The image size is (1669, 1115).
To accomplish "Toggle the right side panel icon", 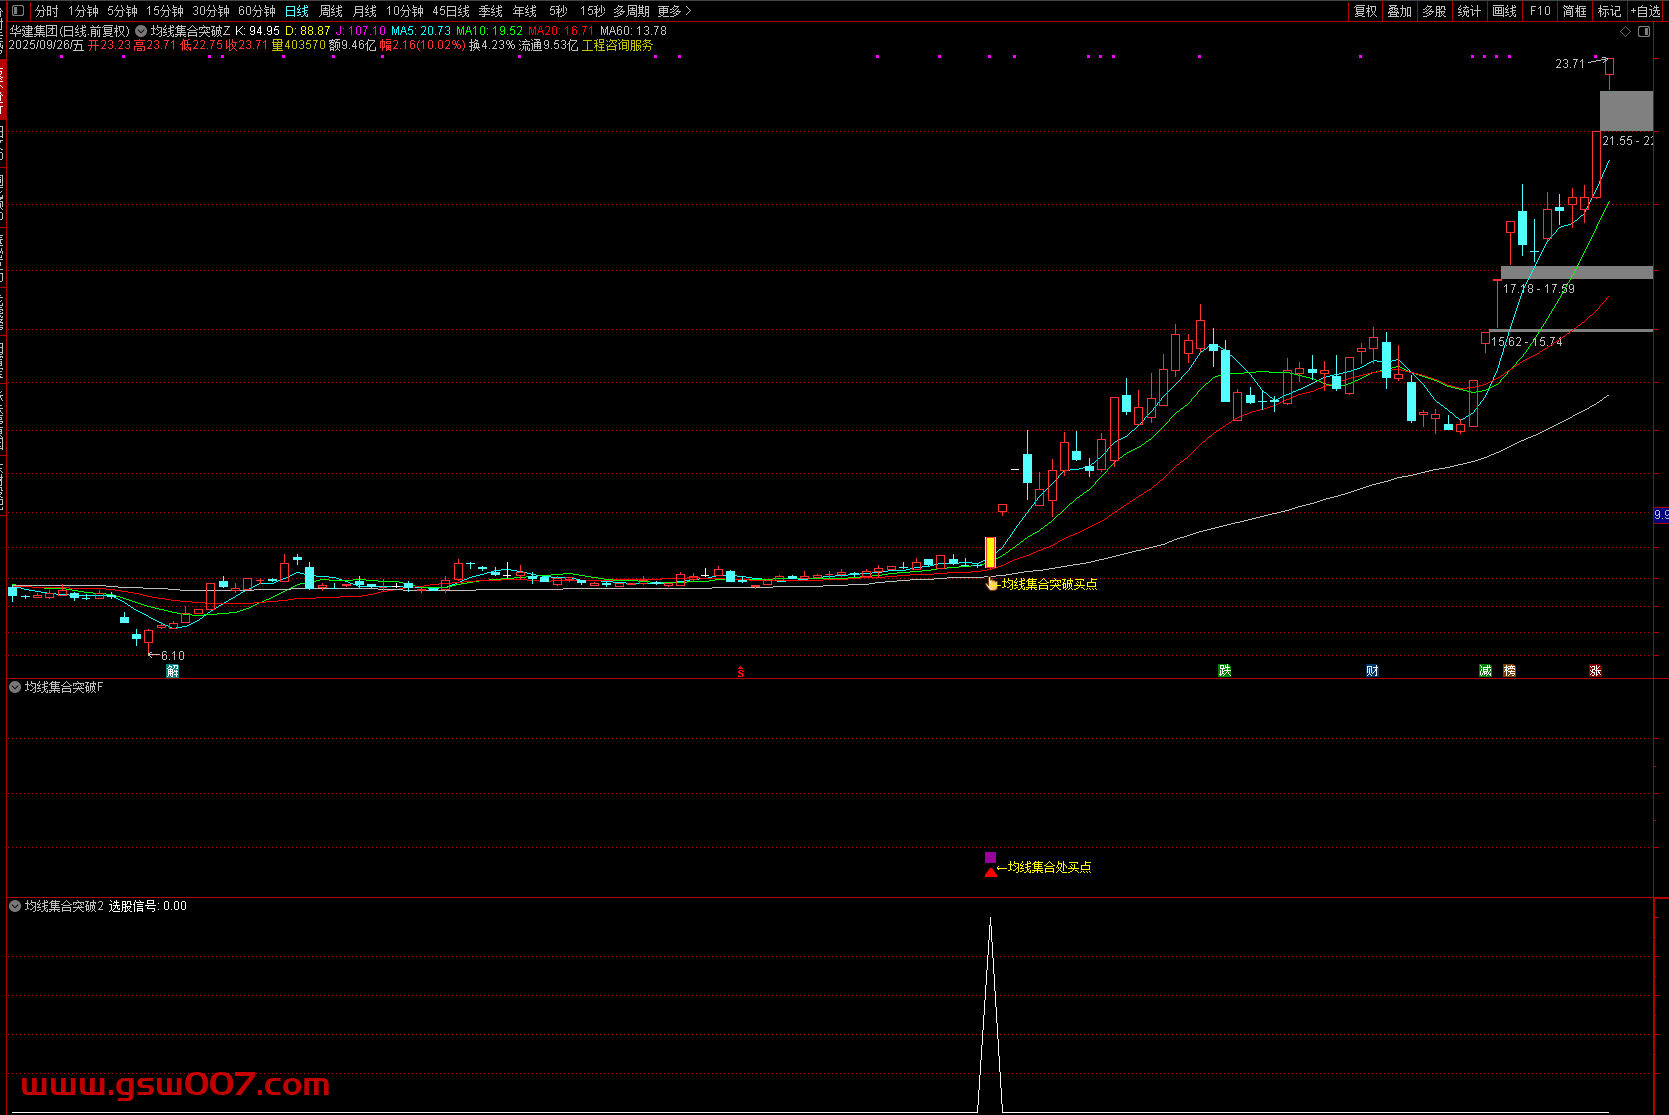I will [x=1643, y=32].
